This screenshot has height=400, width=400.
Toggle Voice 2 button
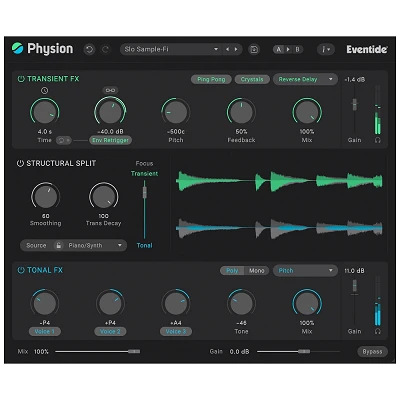pyautogui.click(x=110, y=332)
